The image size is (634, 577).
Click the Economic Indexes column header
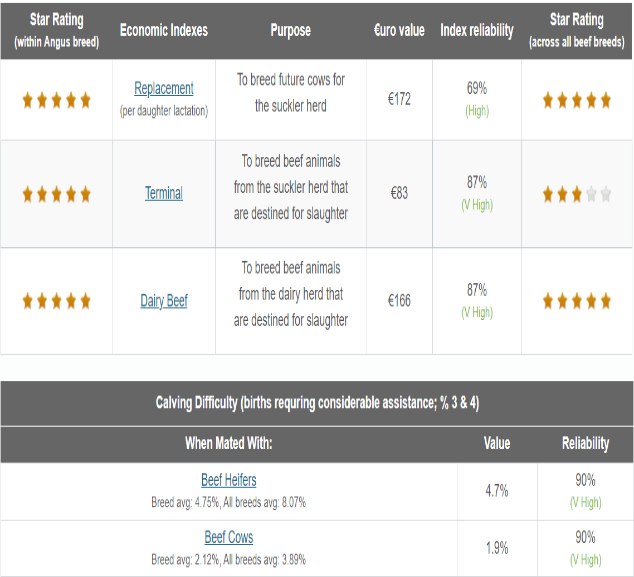click(164, 30)
